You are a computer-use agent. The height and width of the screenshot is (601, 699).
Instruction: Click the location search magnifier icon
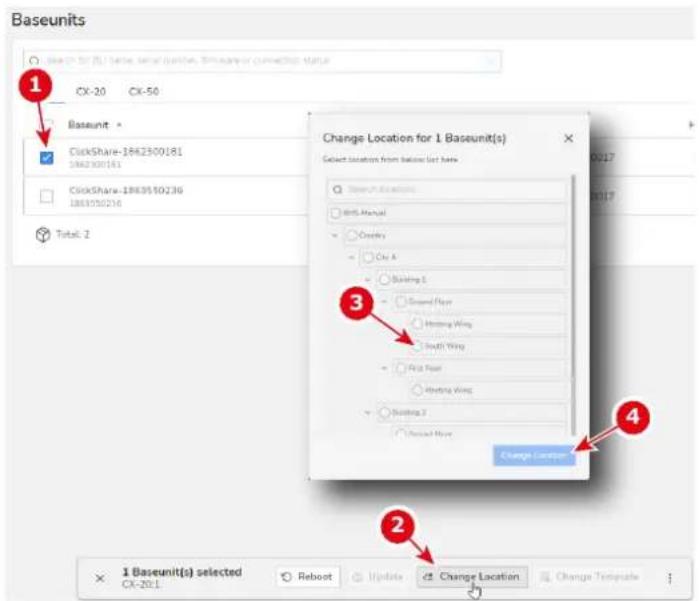click(x=337, y=190)
